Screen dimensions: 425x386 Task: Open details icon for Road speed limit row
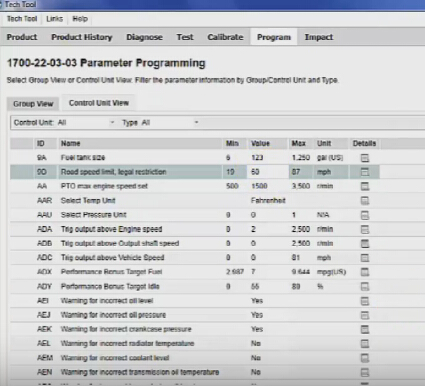click(x=365, y=172)
